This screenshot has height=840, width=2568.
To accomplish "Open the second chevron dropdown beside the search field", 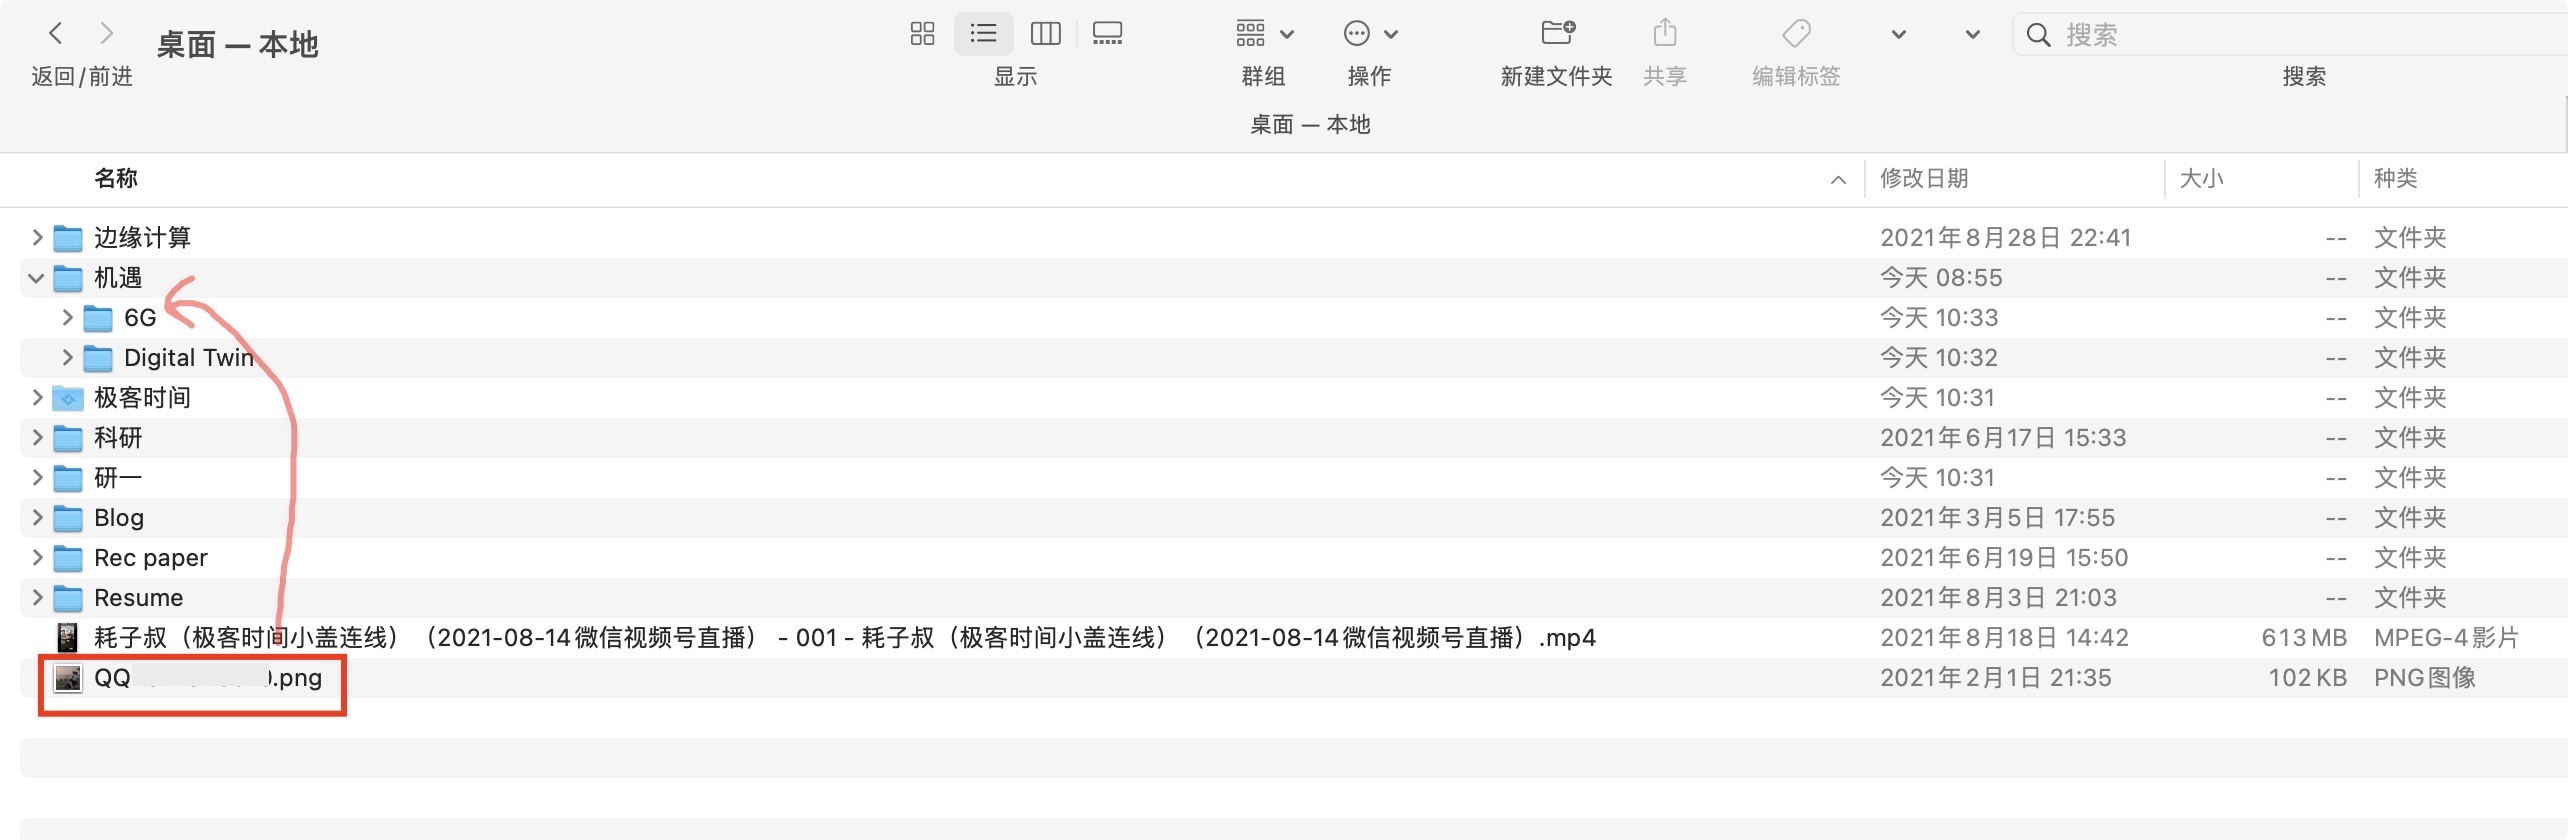I will tap(1972, 35).
